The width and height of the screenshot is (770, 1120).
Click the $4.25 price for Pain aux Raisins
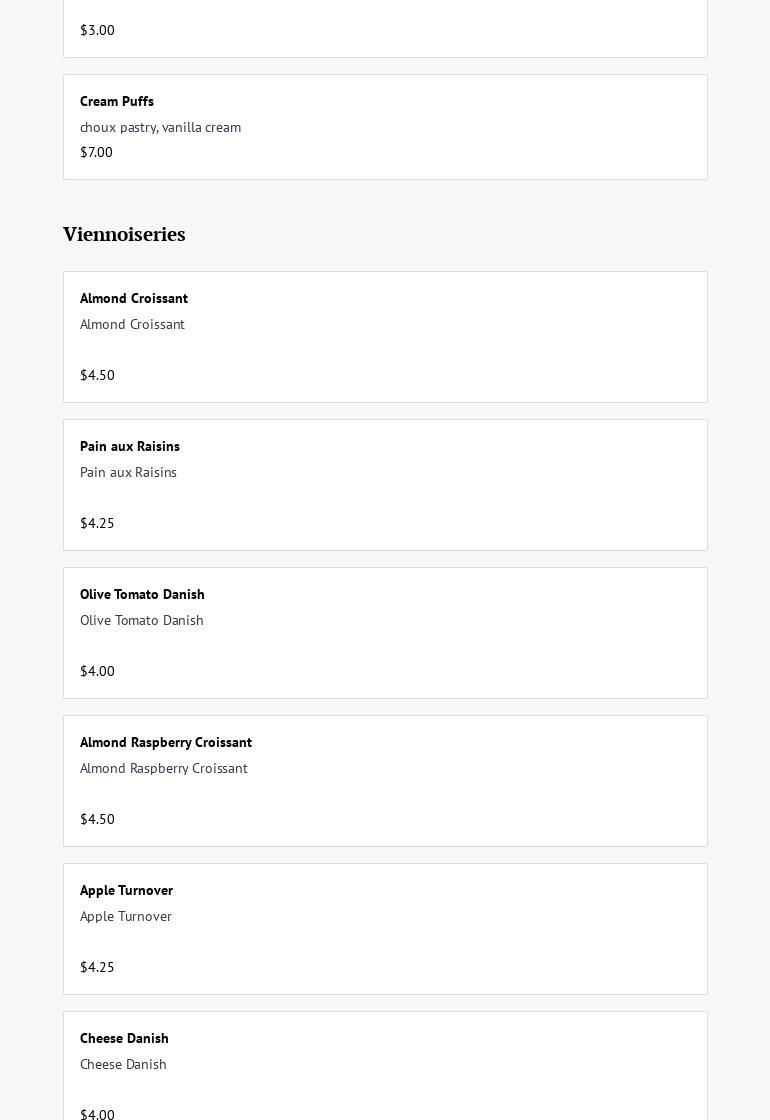click(97, 523)
